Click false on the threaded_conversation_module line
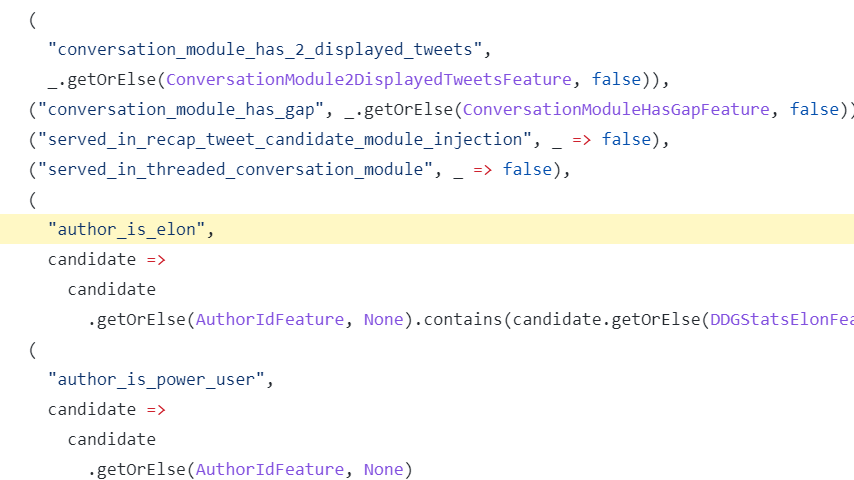Image resolution: width=854 pixels, height=480 pixels. [x=527, y=169]
